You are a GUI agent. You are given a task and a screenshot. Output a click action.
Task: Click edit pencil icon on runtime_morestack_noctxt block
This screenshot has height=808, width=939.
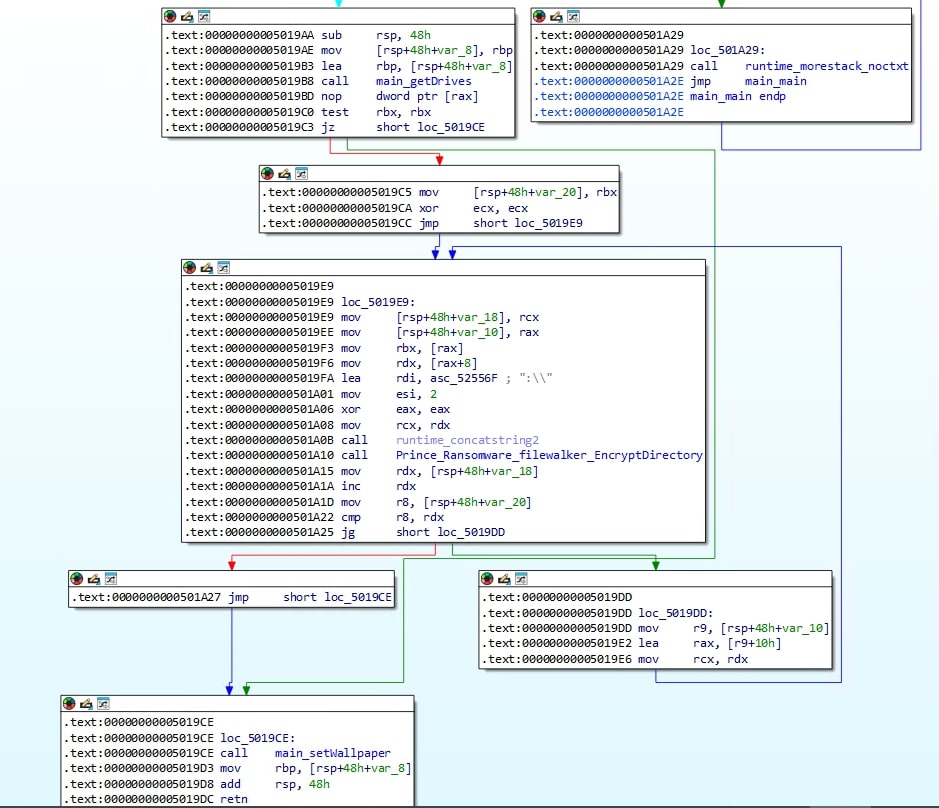(x=557, y=17)
